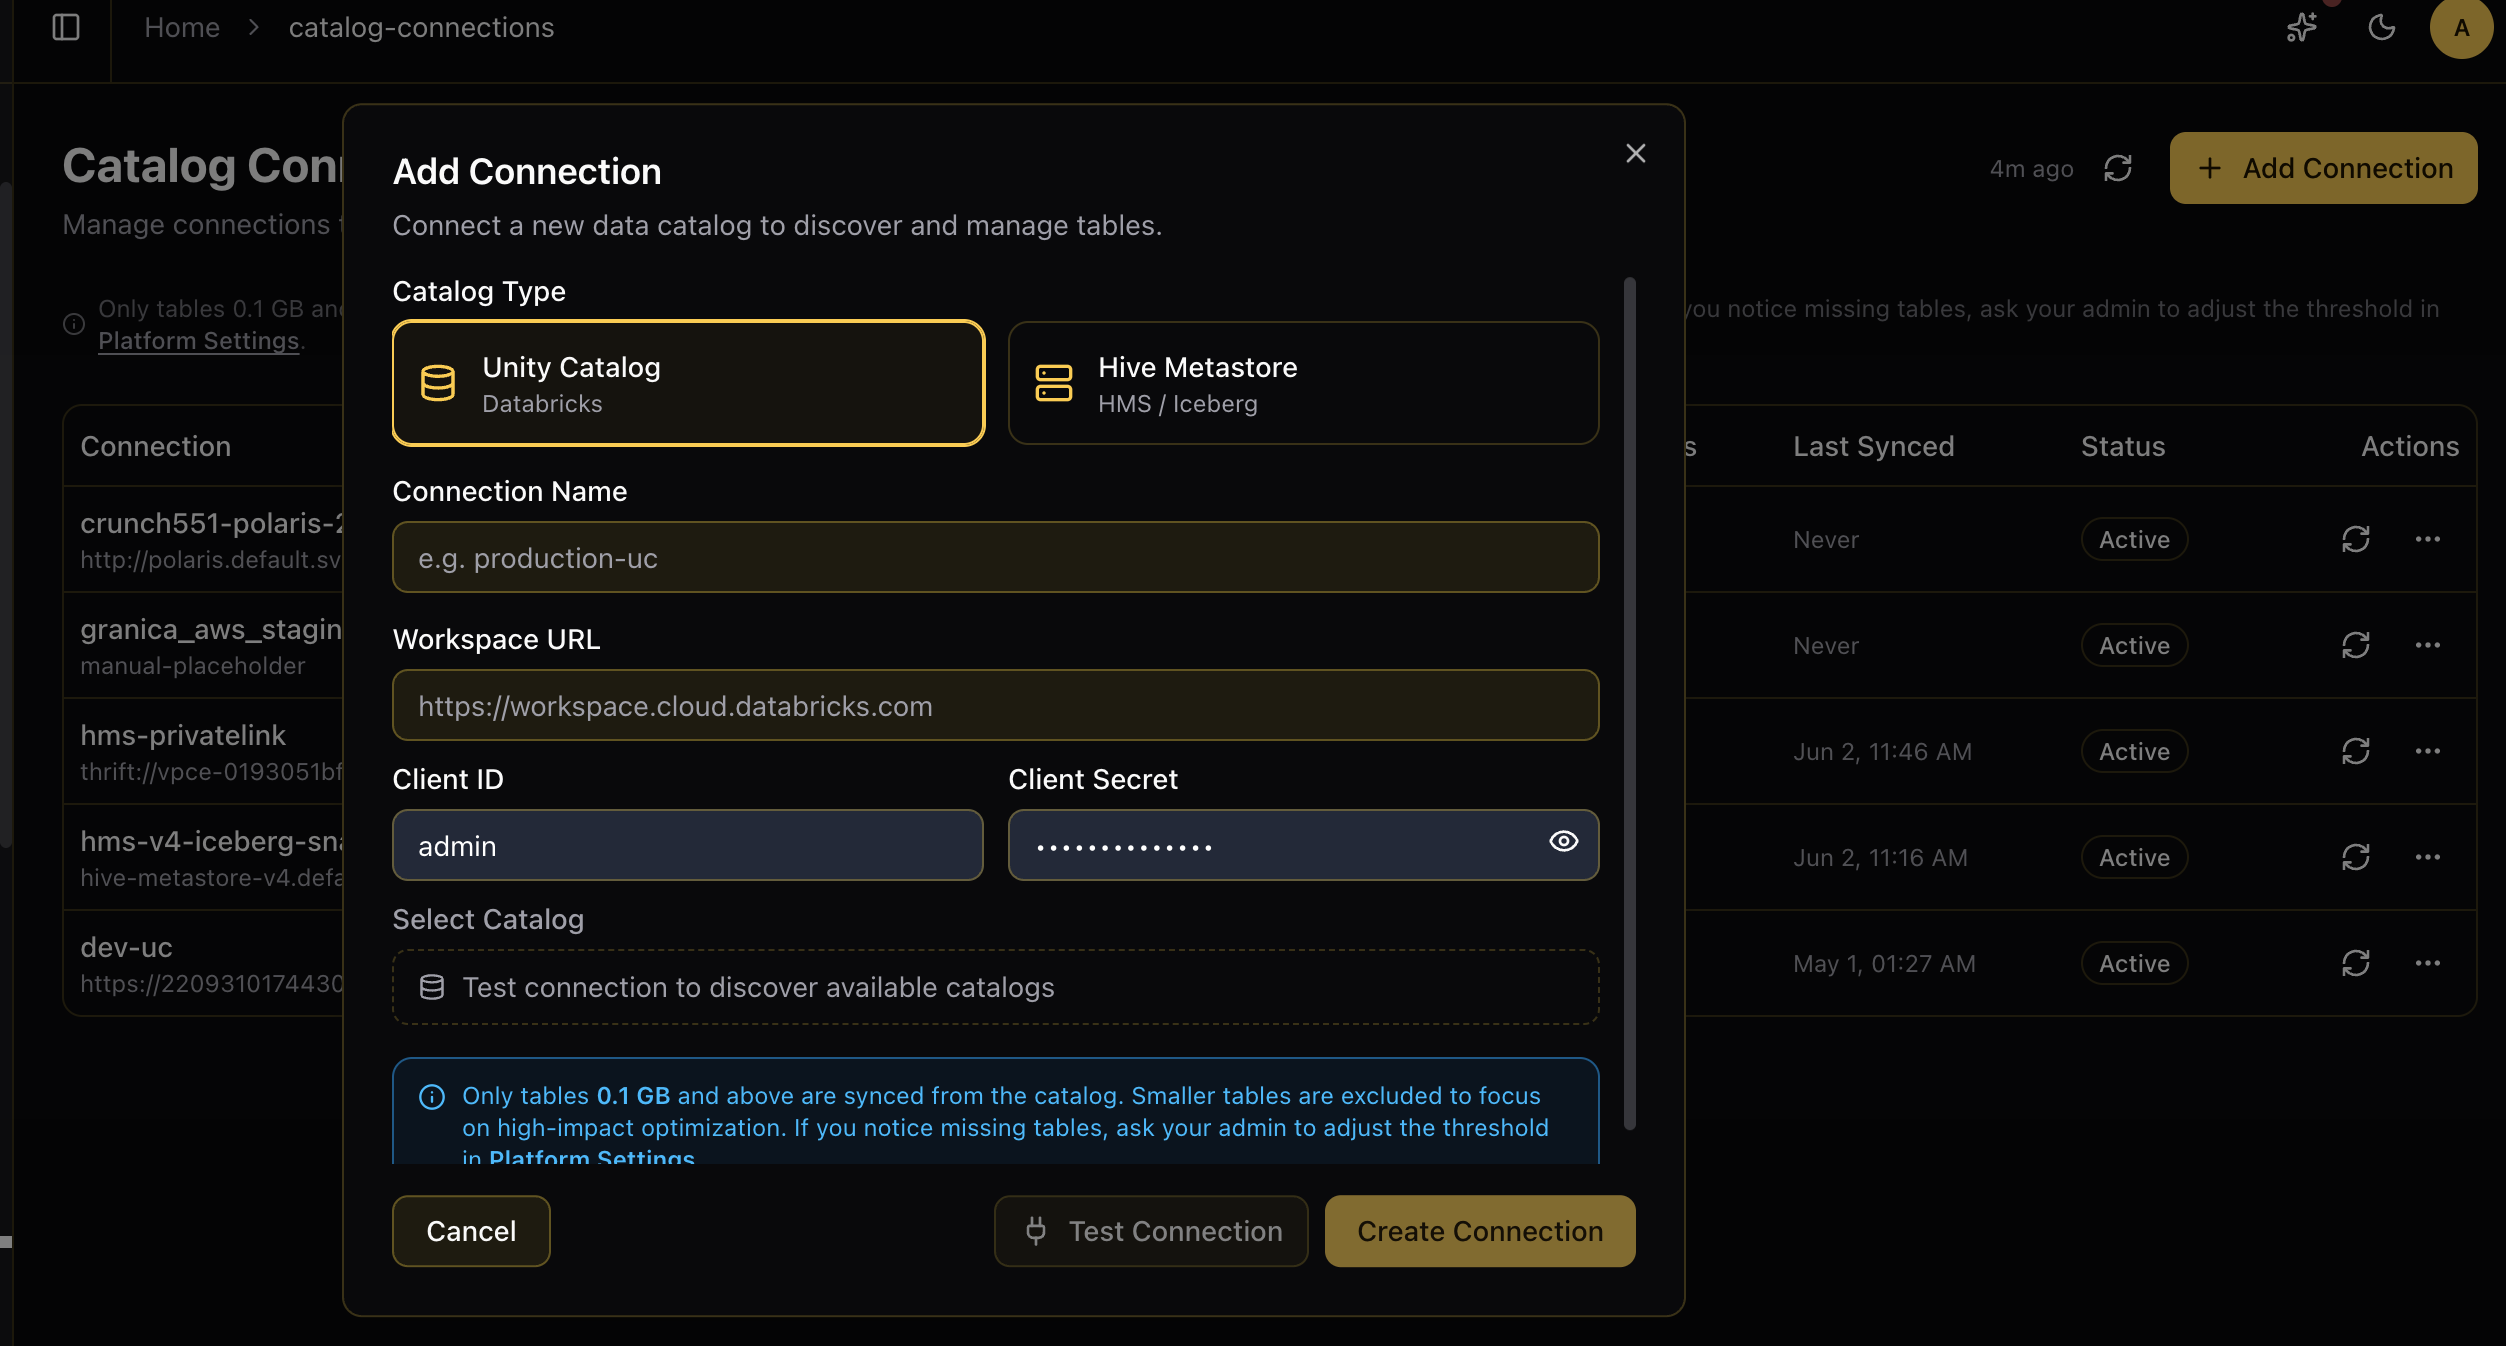Select Hive Metastore type card
This screenshot has width=2506, height=1346.
(x=1303, y=383)
